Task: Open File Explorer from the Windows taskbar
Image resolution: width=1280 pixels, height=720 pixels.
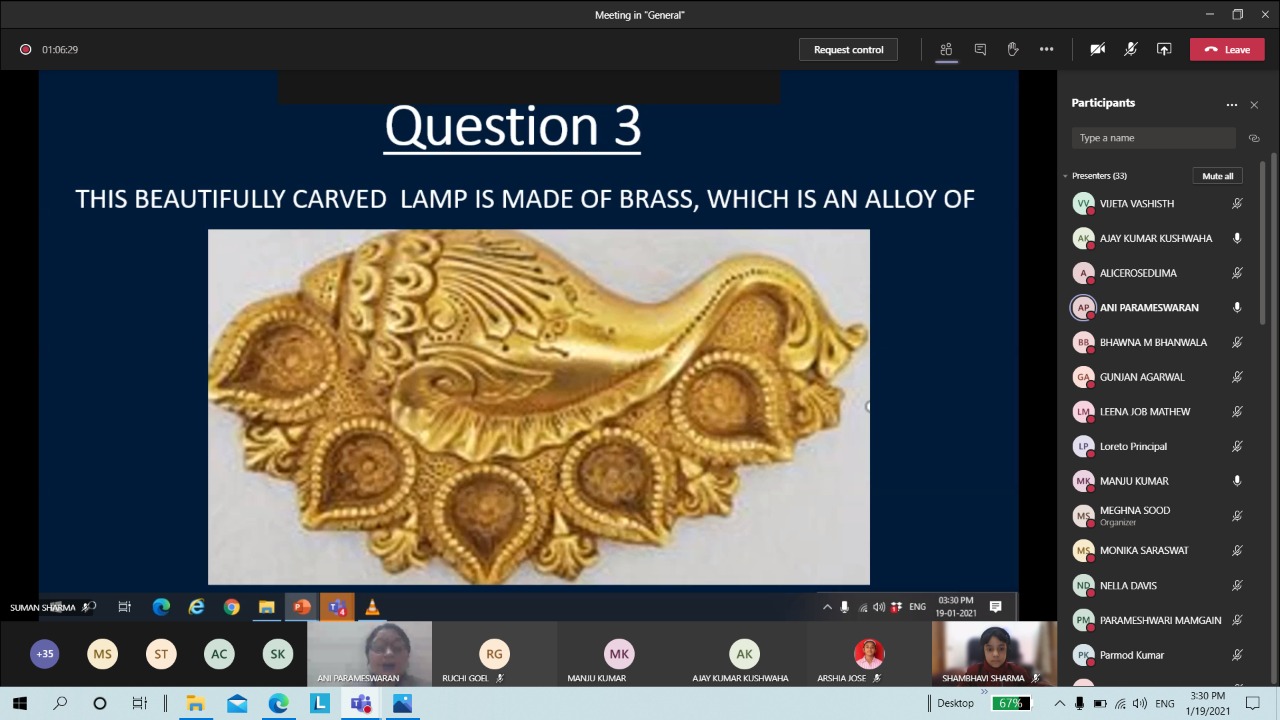Action: tap(196, 704)
